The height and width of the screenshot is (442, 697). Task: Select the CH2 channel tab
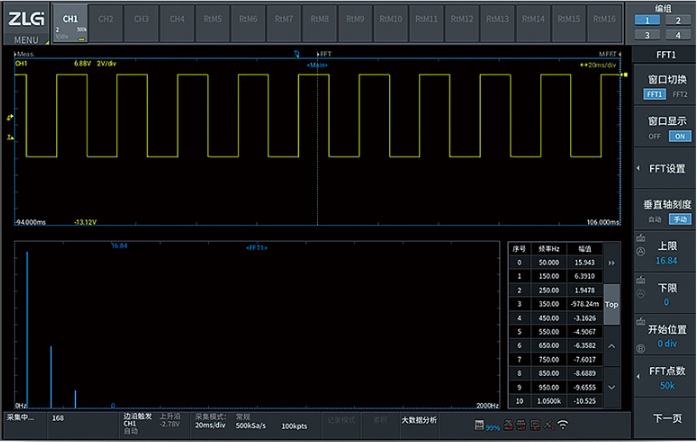(106, 23)
